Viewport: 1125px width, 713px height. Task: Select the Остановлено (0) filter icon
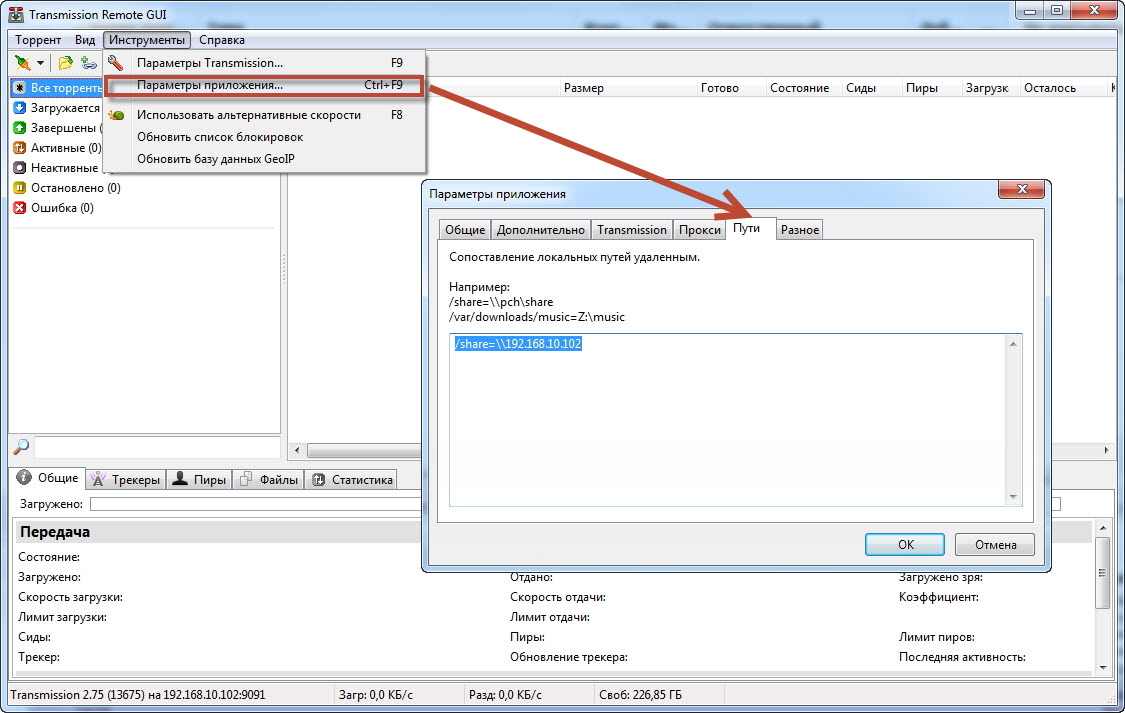click(x=20, y=188)
